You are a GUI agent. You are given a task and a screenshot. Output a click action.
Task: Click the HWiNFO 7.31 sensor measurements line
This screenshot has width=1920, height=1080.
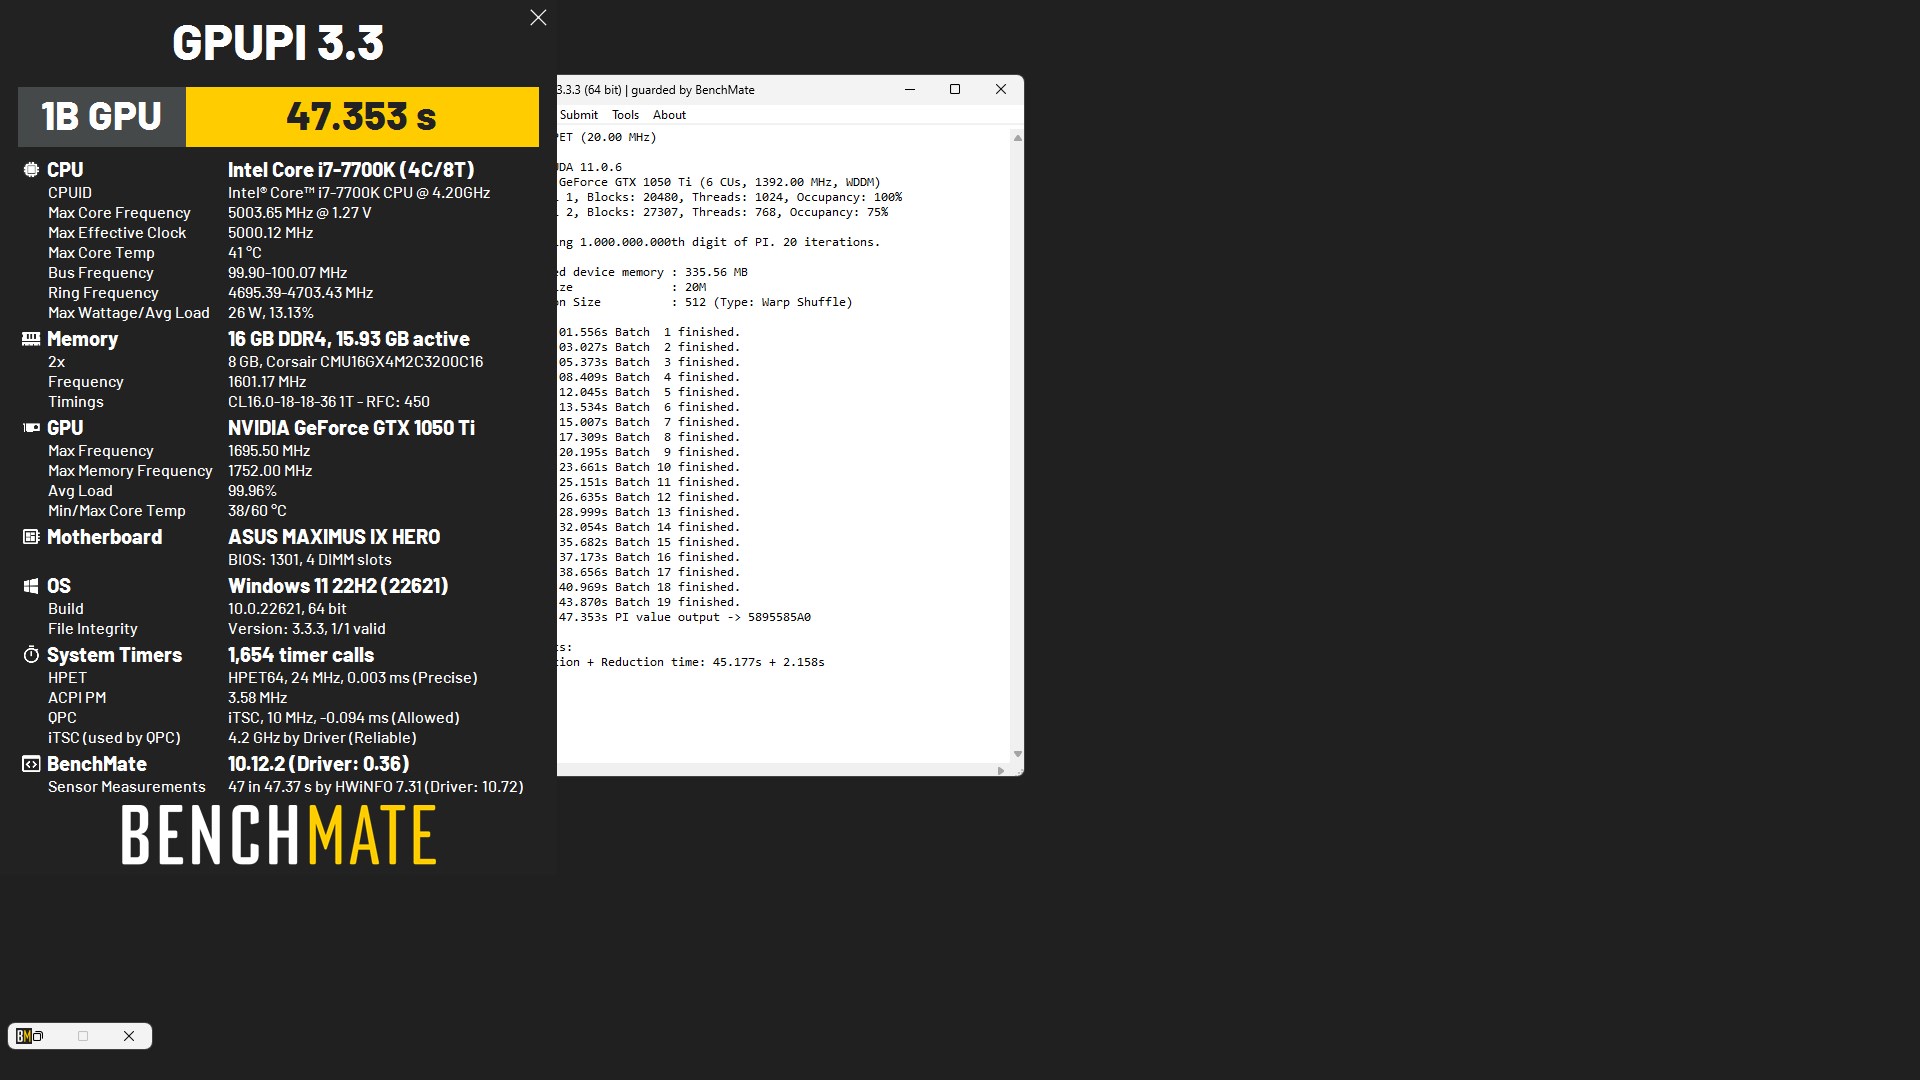[x=376, y=787]
